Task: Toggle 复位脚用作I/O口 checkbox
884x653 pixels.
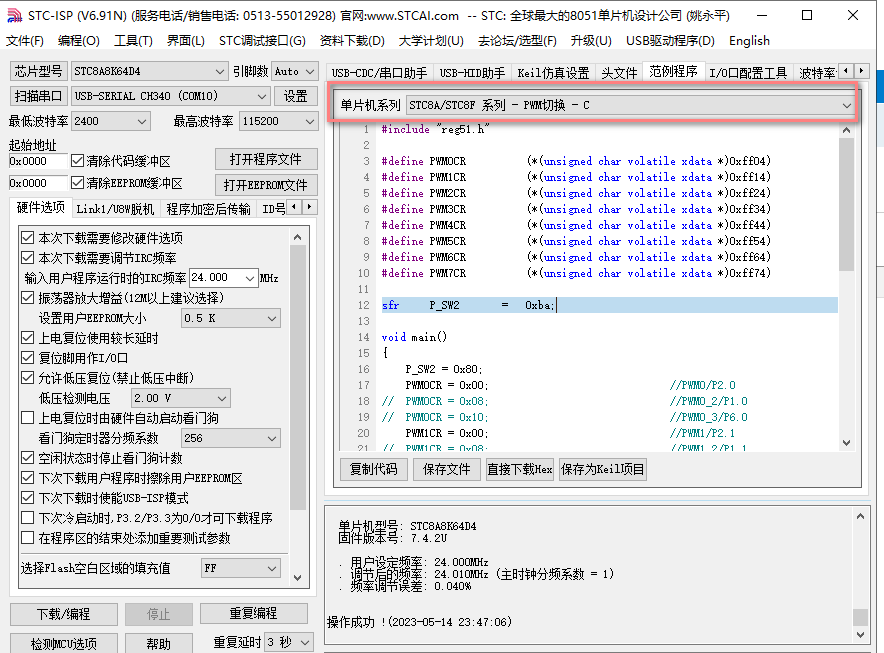Action: [27, 358]
